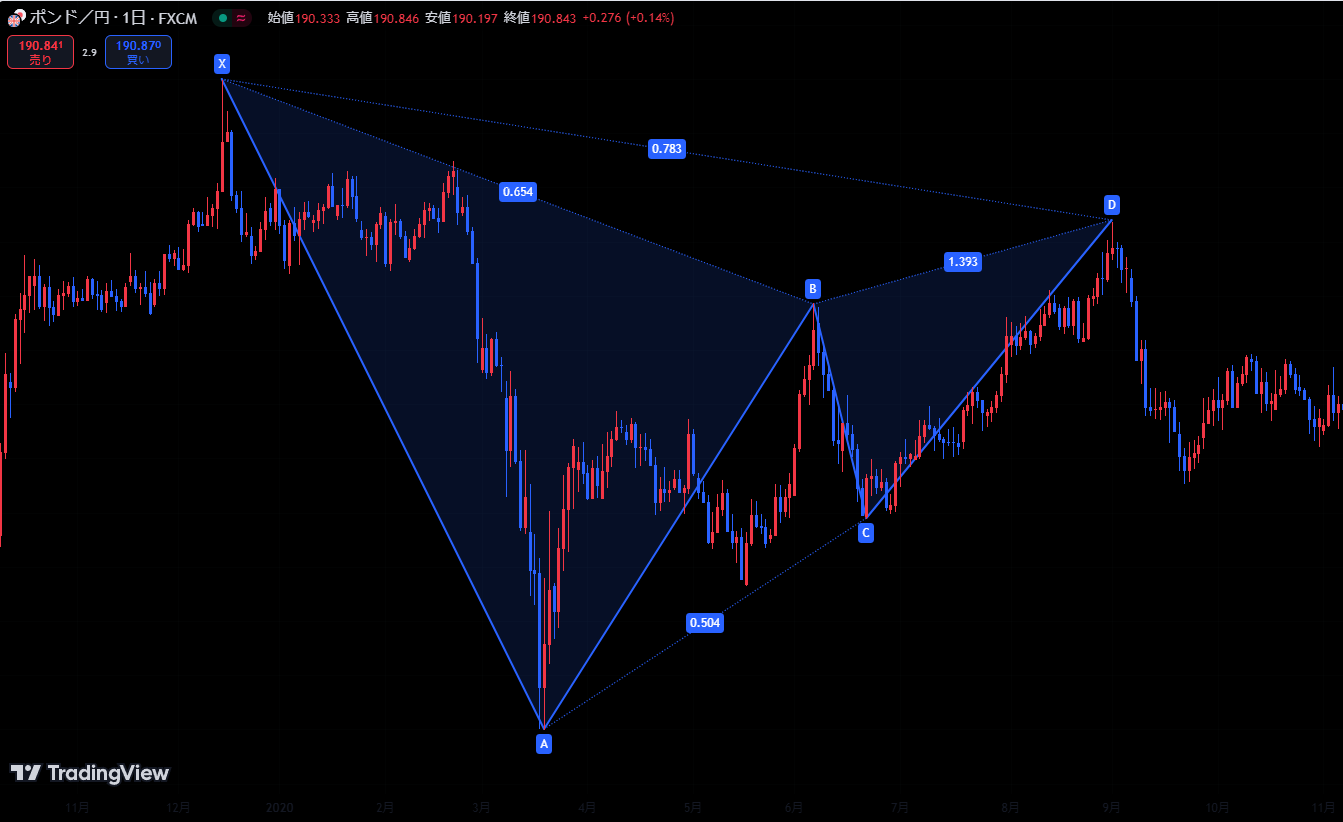Select the X point marker of pattern

(222, 65)
